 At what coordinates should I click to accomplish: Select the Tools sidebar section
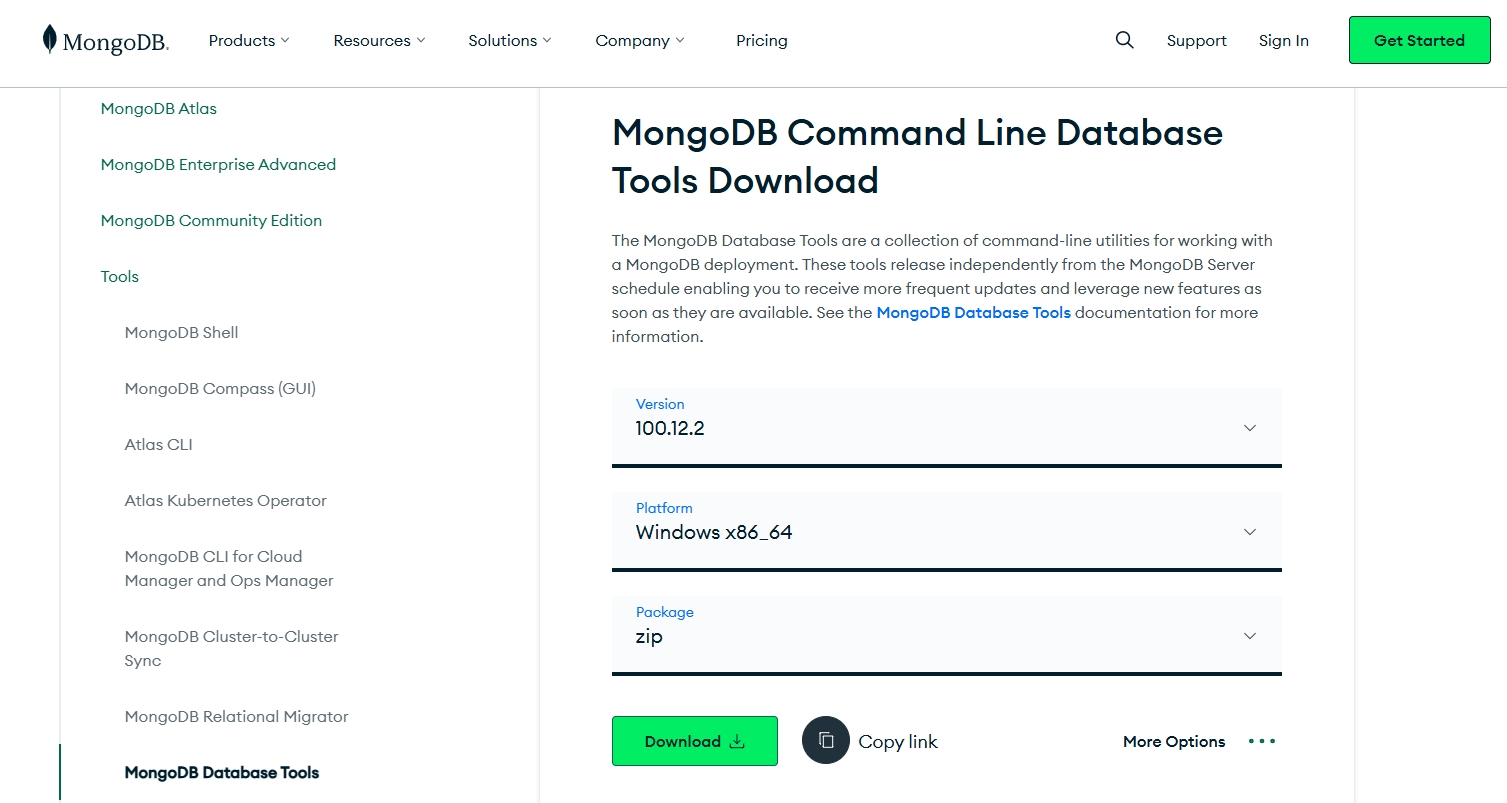(119, 276)
